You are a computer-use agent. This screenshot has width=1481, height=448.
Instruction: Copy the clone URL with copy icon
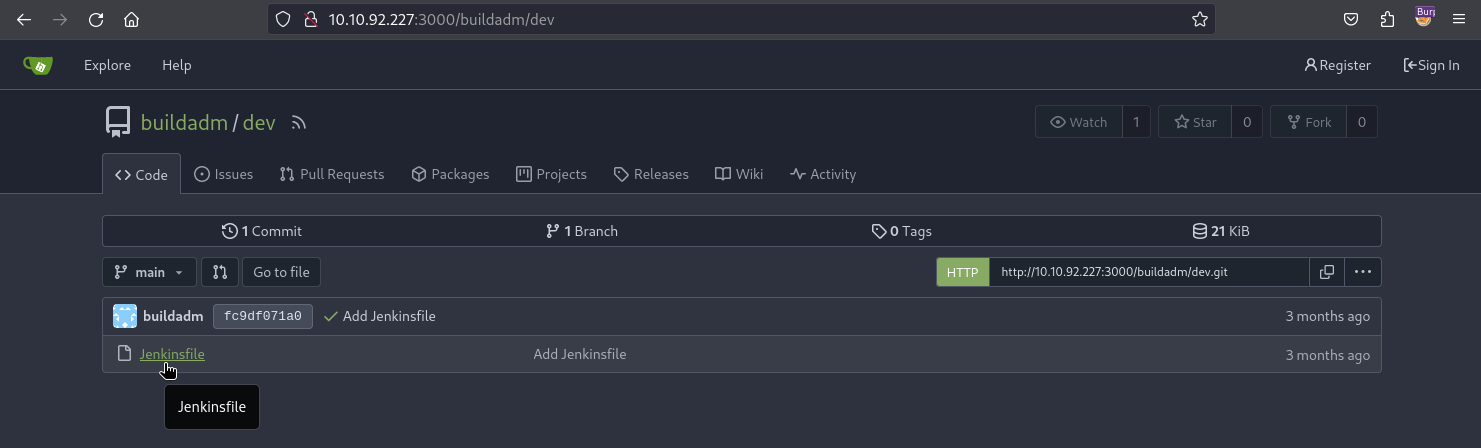(x=1327, y=272)
